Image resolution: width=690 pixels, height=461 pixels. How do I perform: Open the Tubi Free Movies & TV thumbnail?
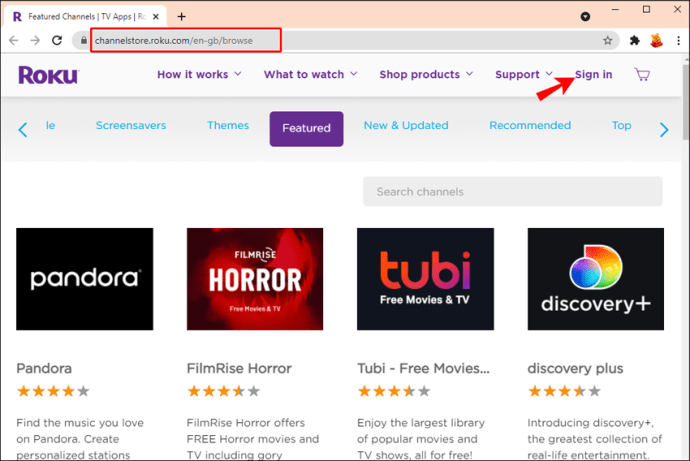425,279
